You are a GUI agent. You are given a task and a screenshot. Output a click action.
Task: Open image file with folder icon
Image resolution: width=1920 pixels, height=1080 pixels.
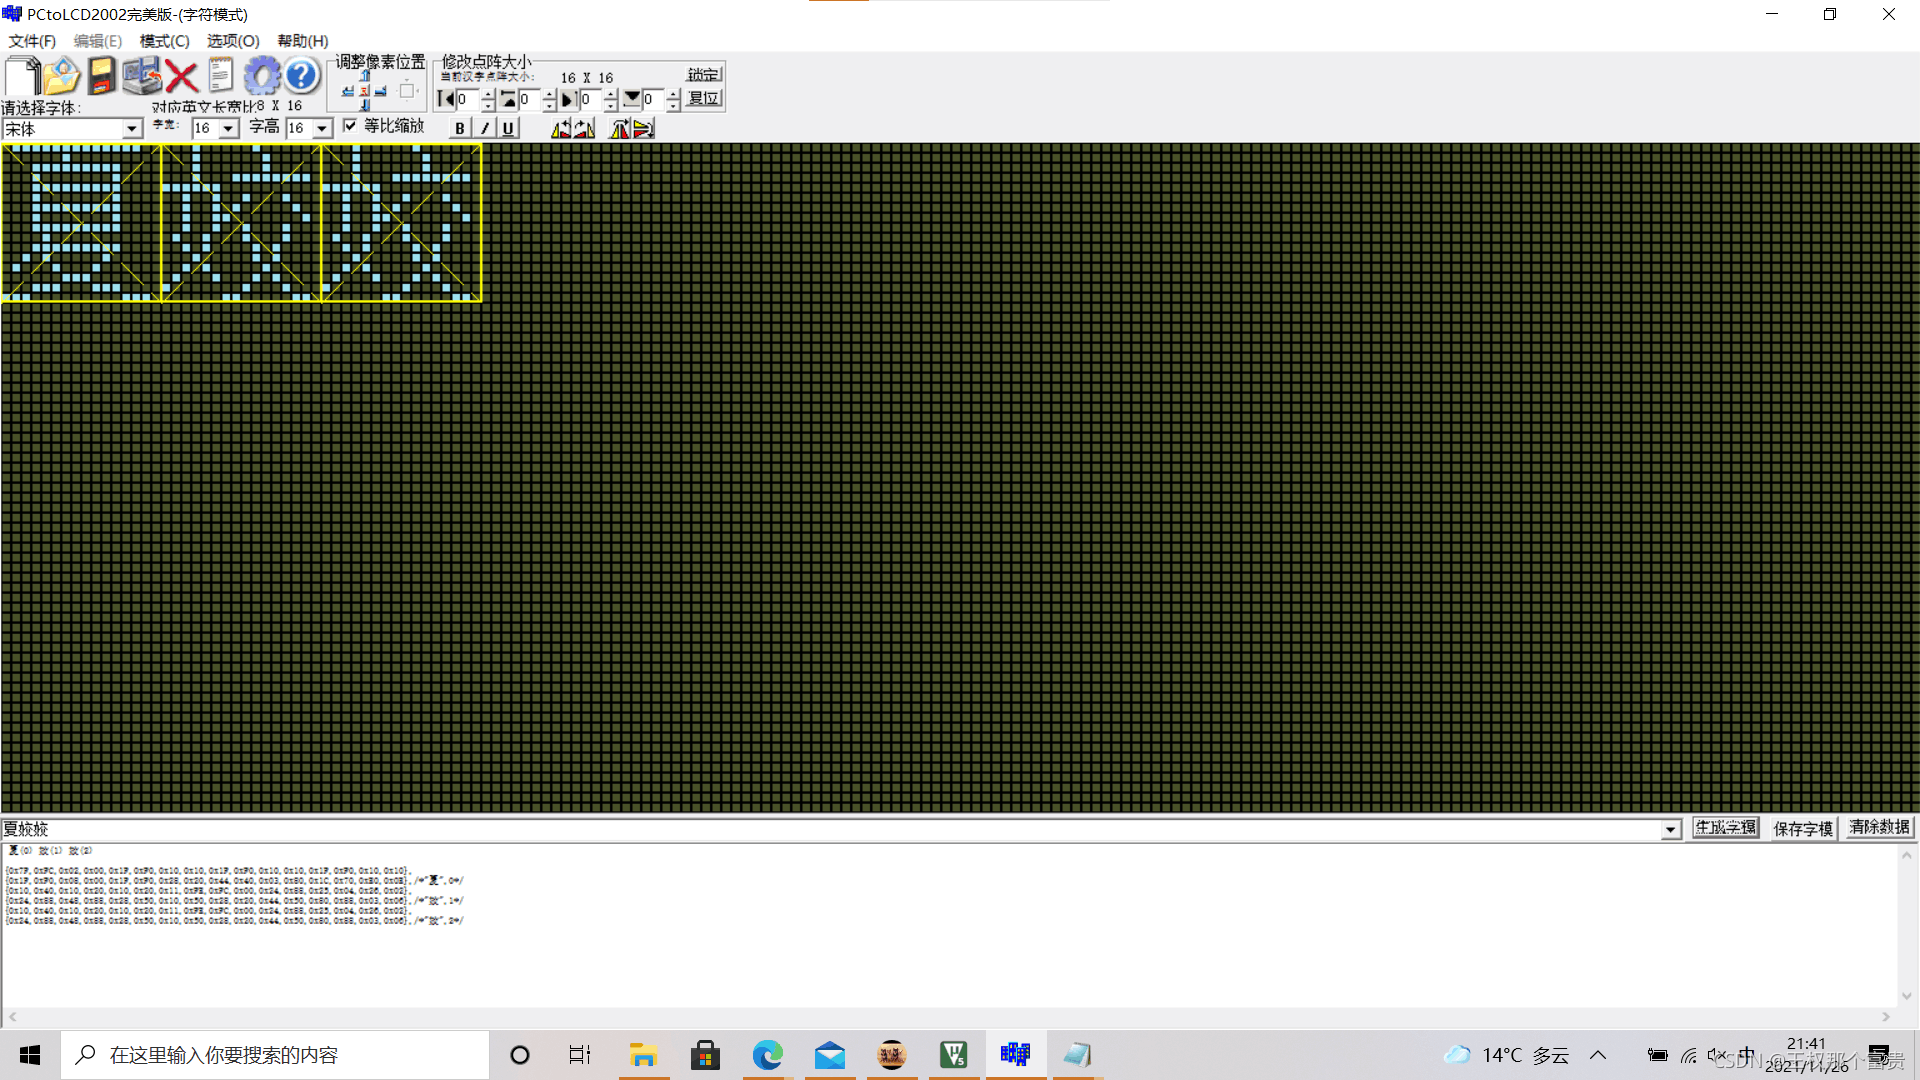[62, 76]
